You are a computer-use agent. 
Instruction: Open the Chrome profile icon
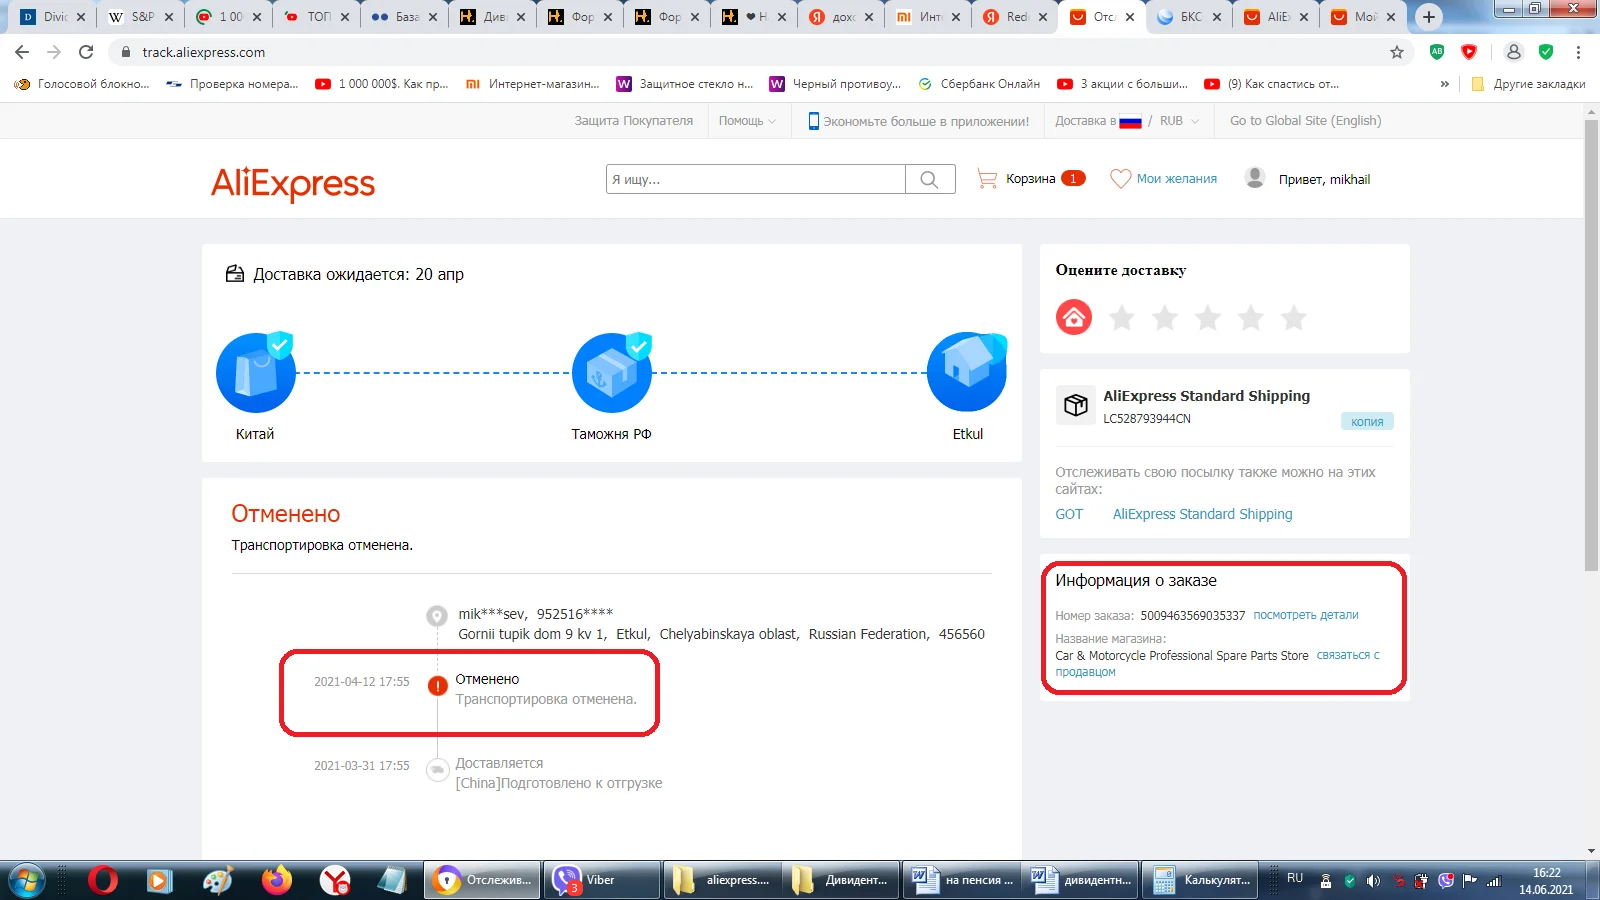coord(1514,52)
